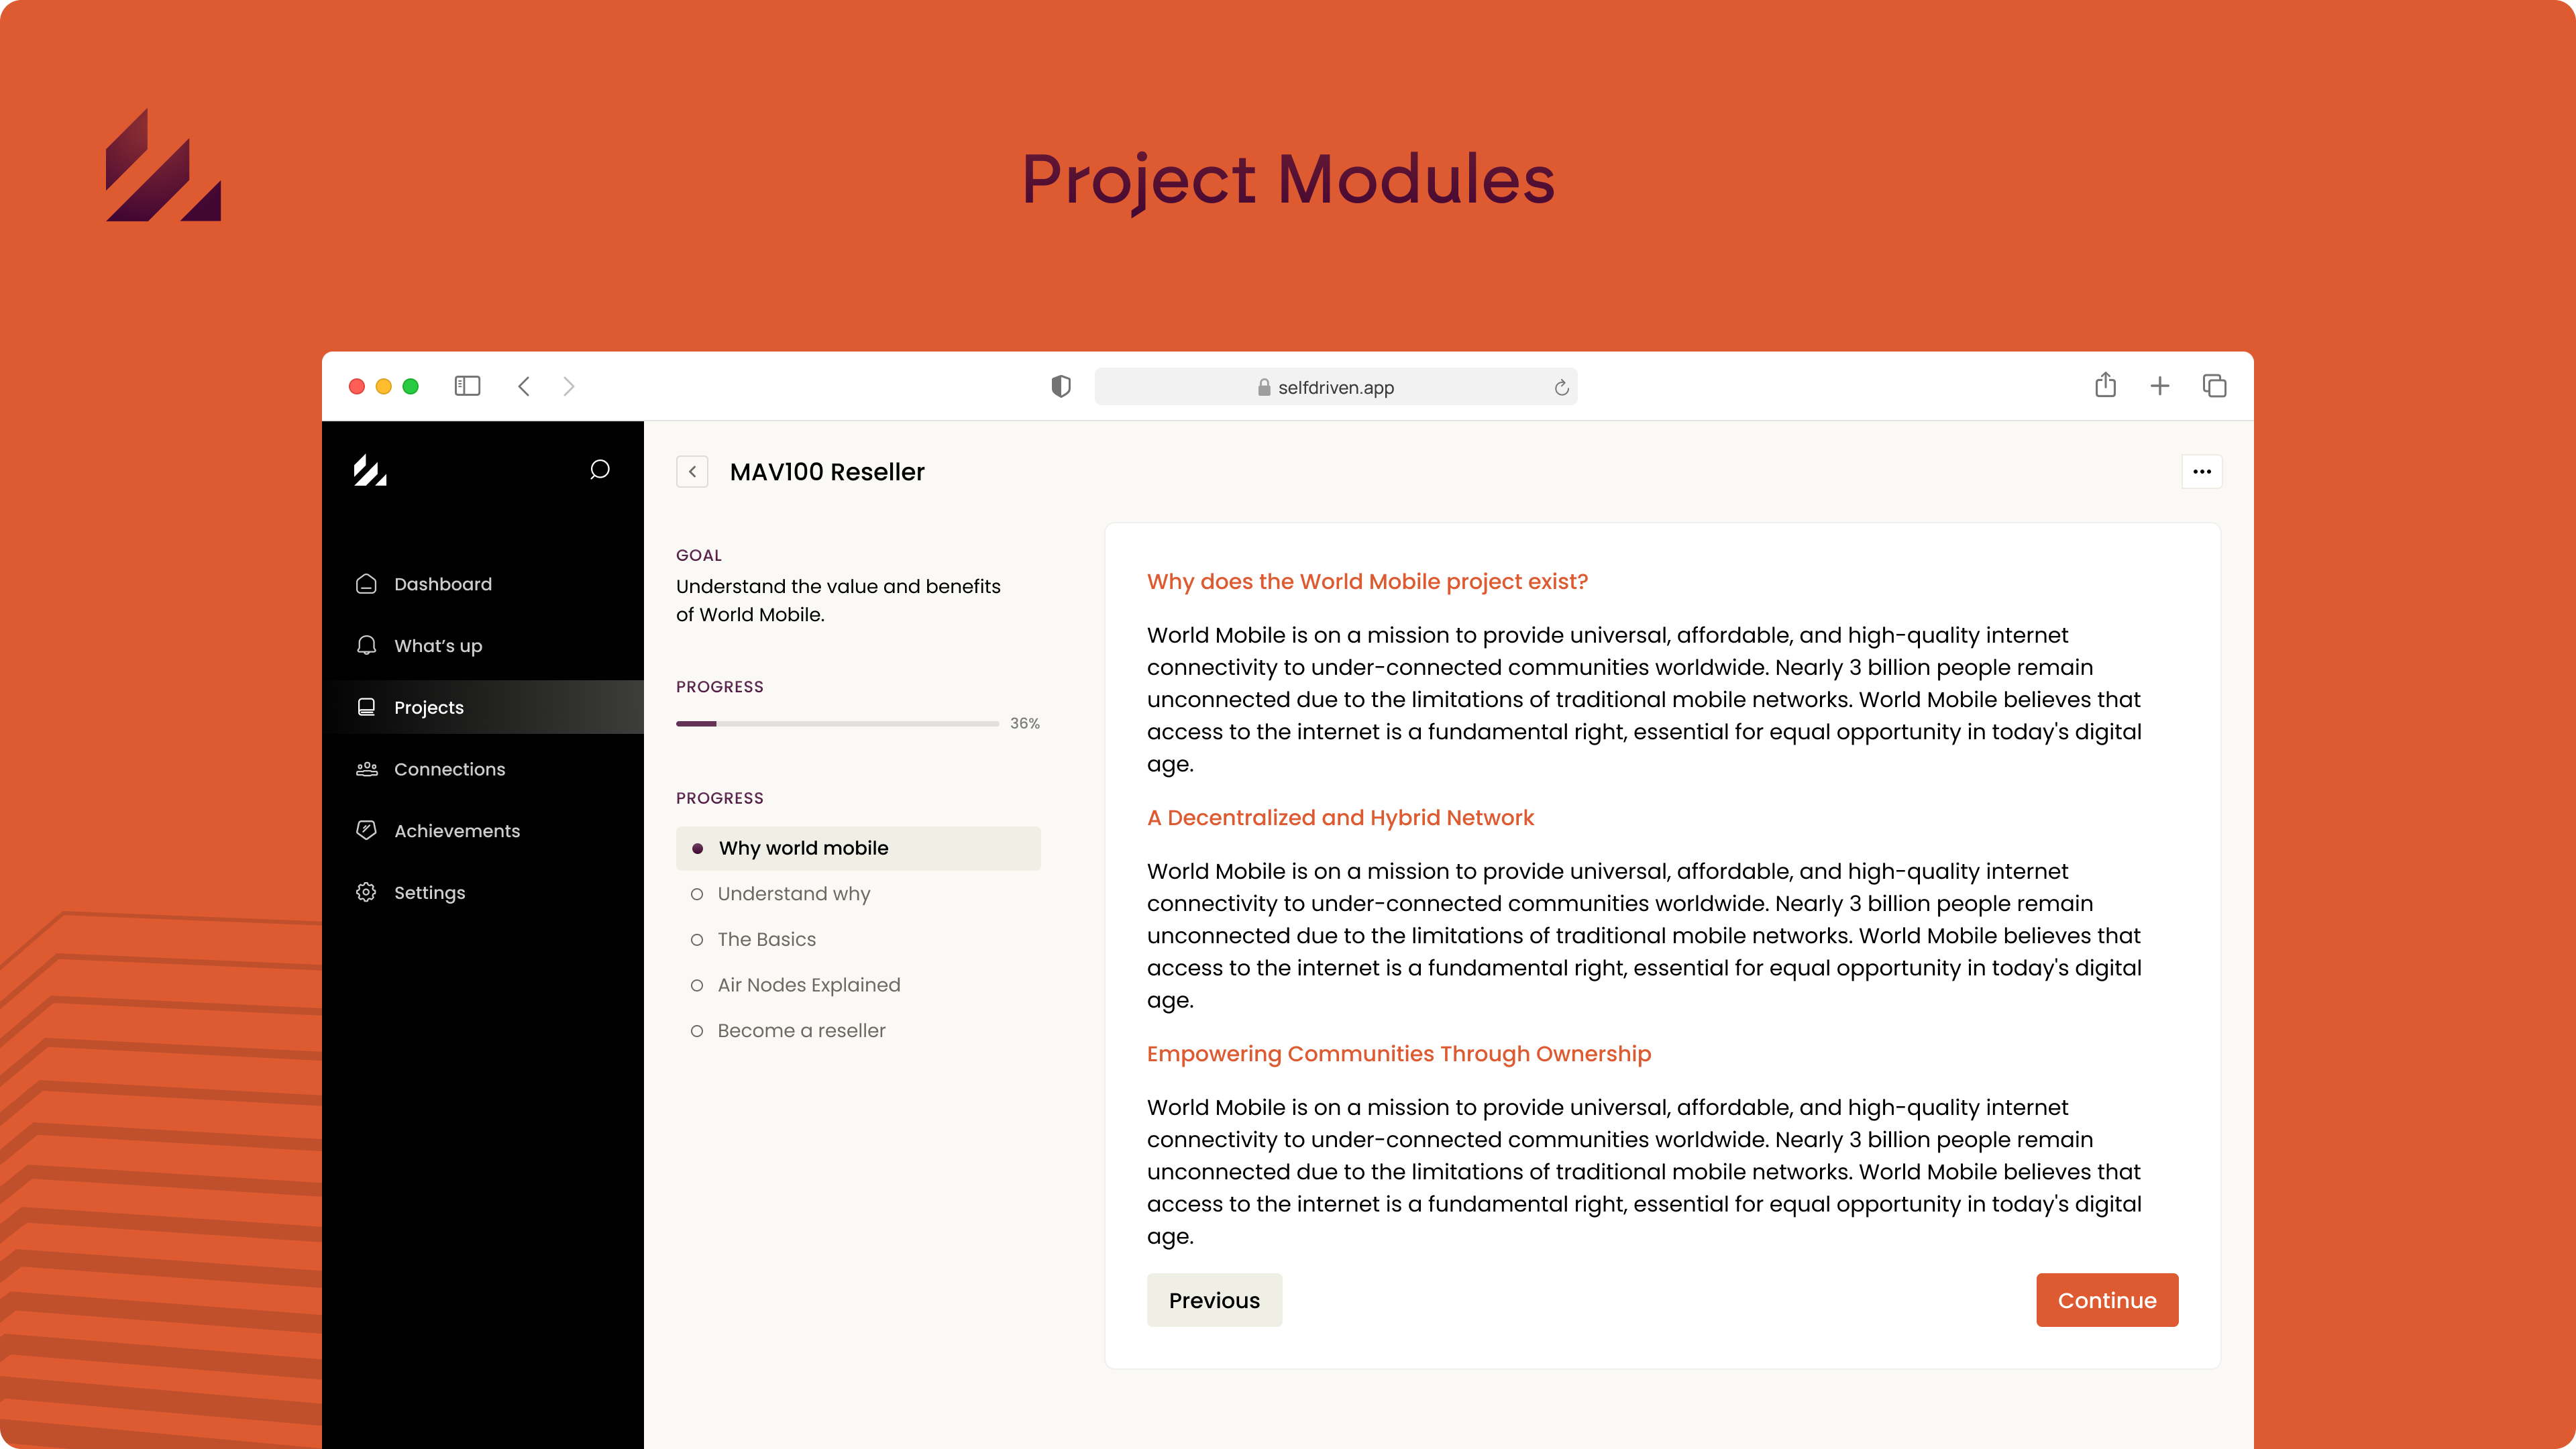The width and height of the screenshot is (2576, 1449).
Task: Click the green macOS fullscreen window button
Action: 410,386
